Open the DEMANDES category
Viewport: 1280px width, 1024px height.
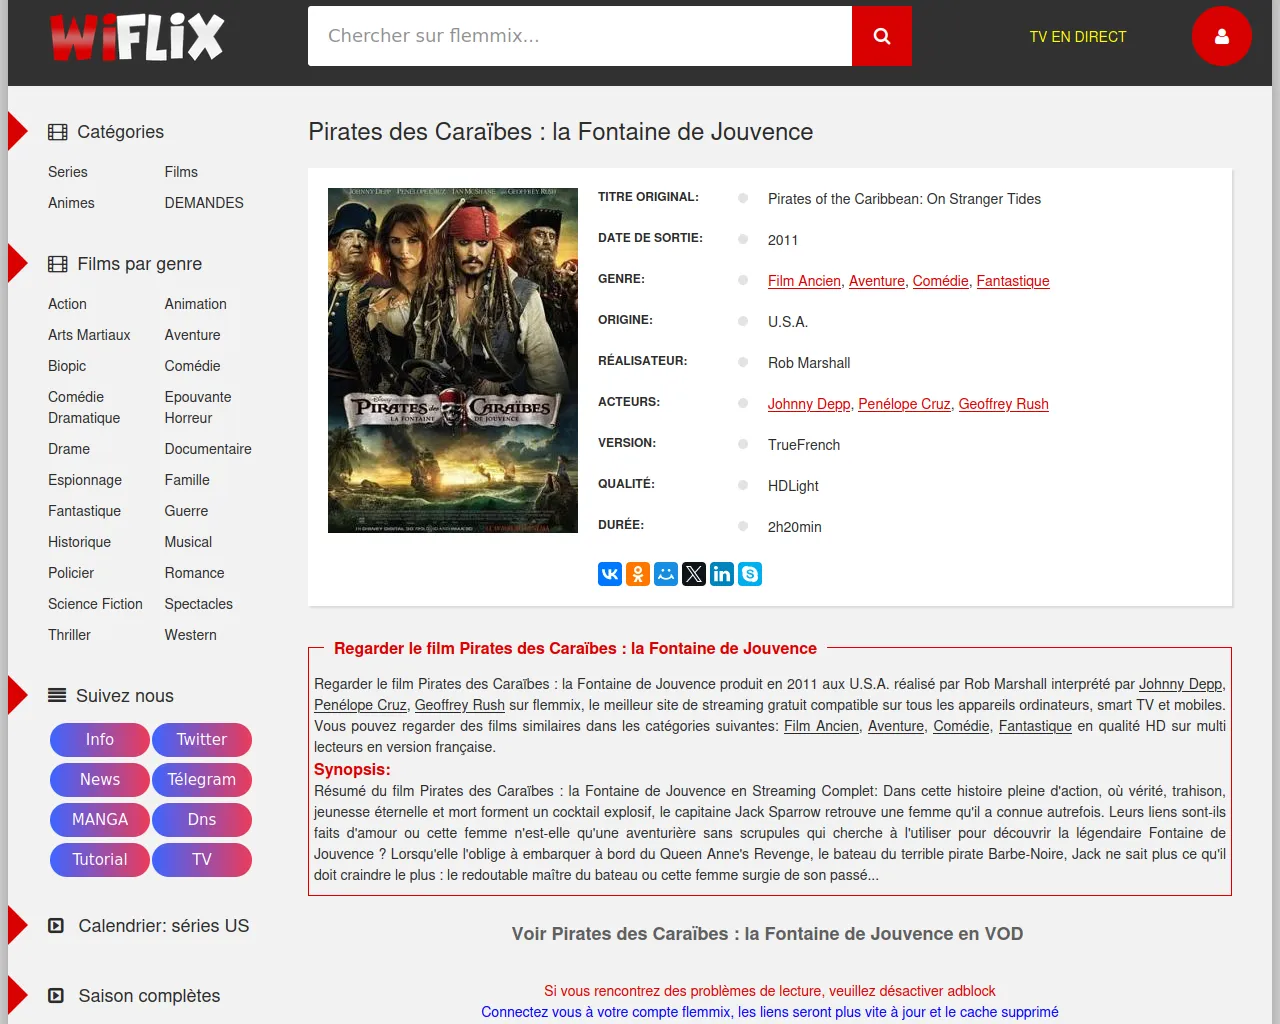[x=204, y=203]
